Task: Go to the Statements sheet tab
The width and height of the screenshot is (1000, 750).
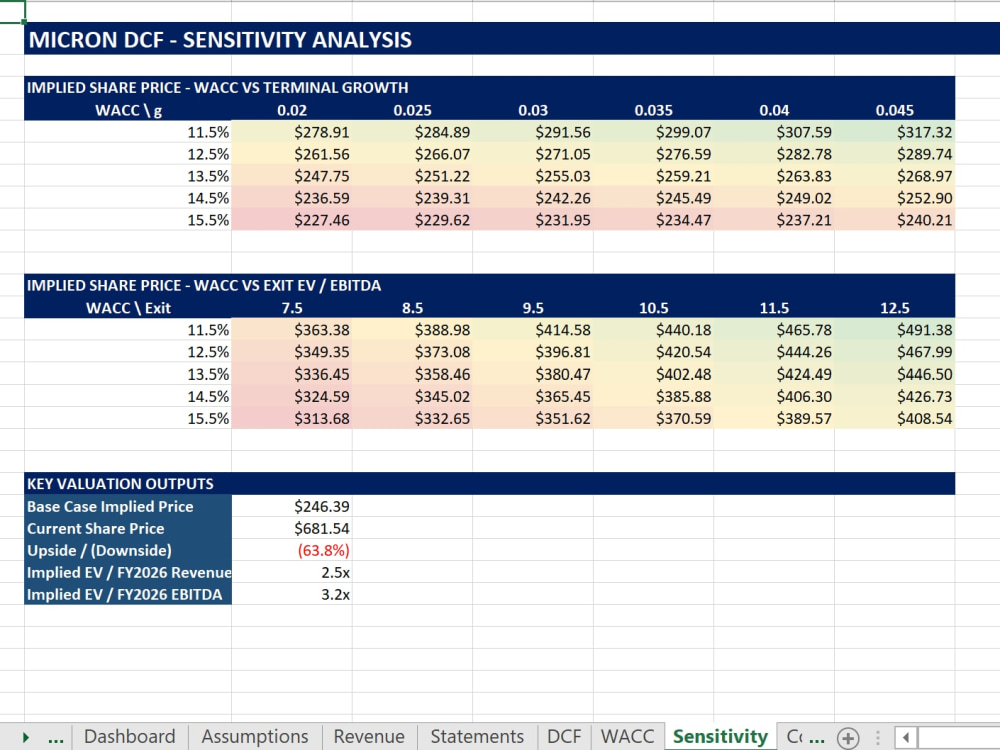Action: click(x=477, y=737)
